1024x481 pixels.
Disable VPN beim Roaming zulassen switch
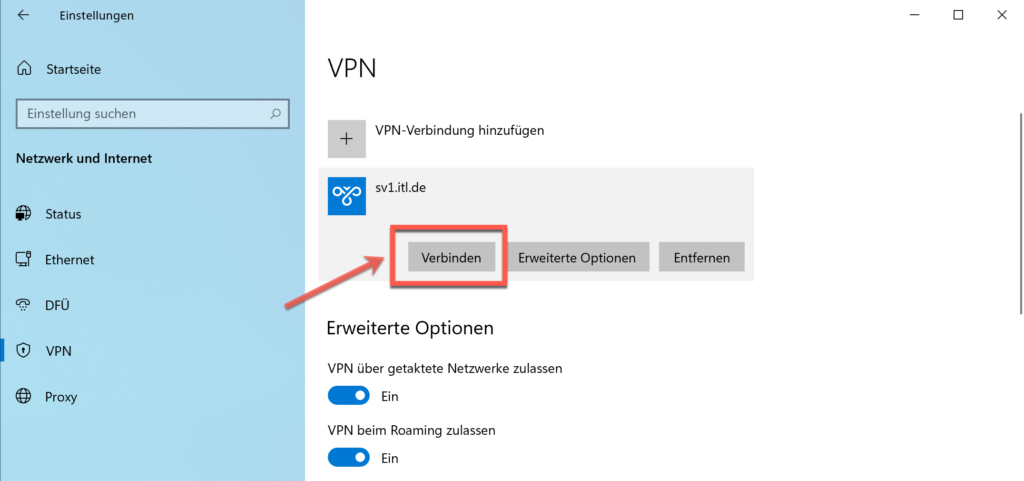point(349,458)
